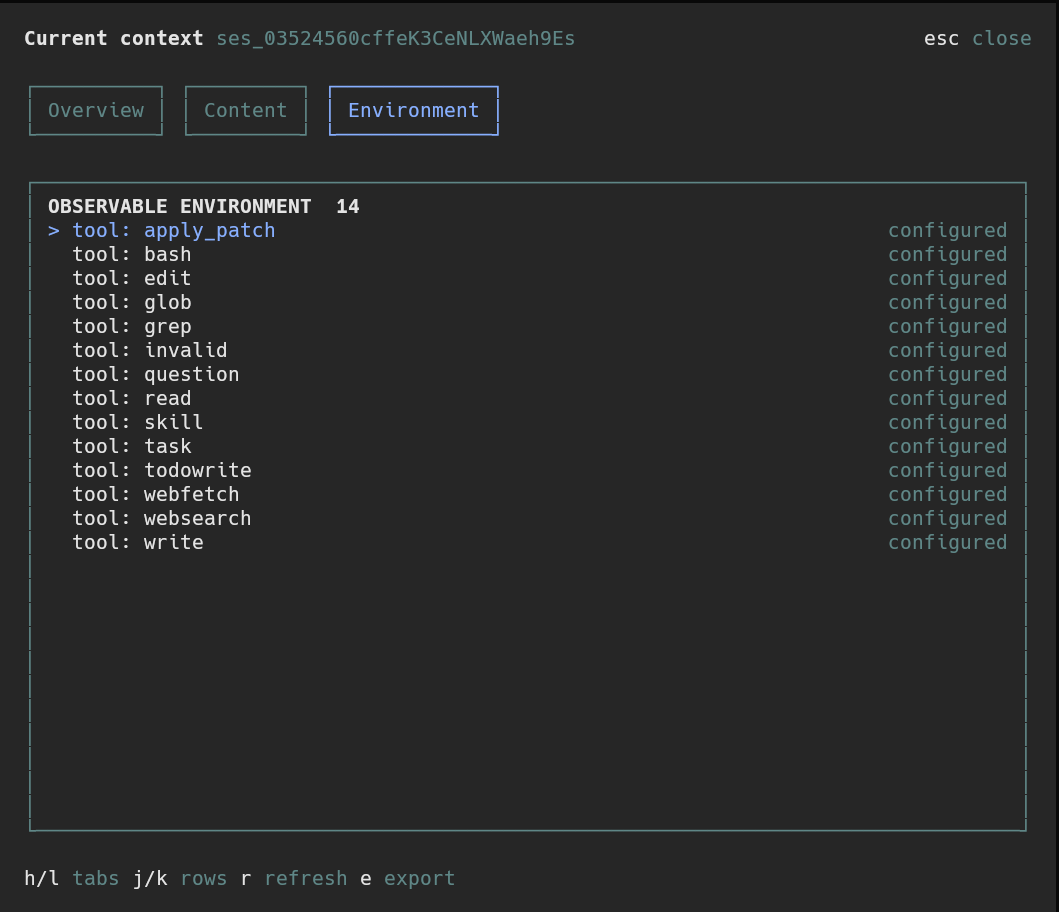
Task: Select the tool: skill row
Action: click(527, 422)
